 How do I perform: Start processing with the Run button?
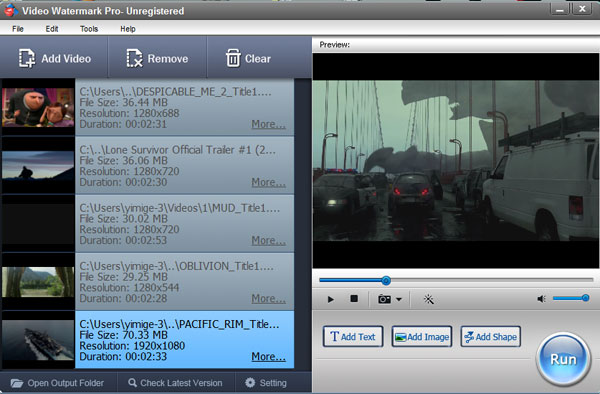coord(563,359)
